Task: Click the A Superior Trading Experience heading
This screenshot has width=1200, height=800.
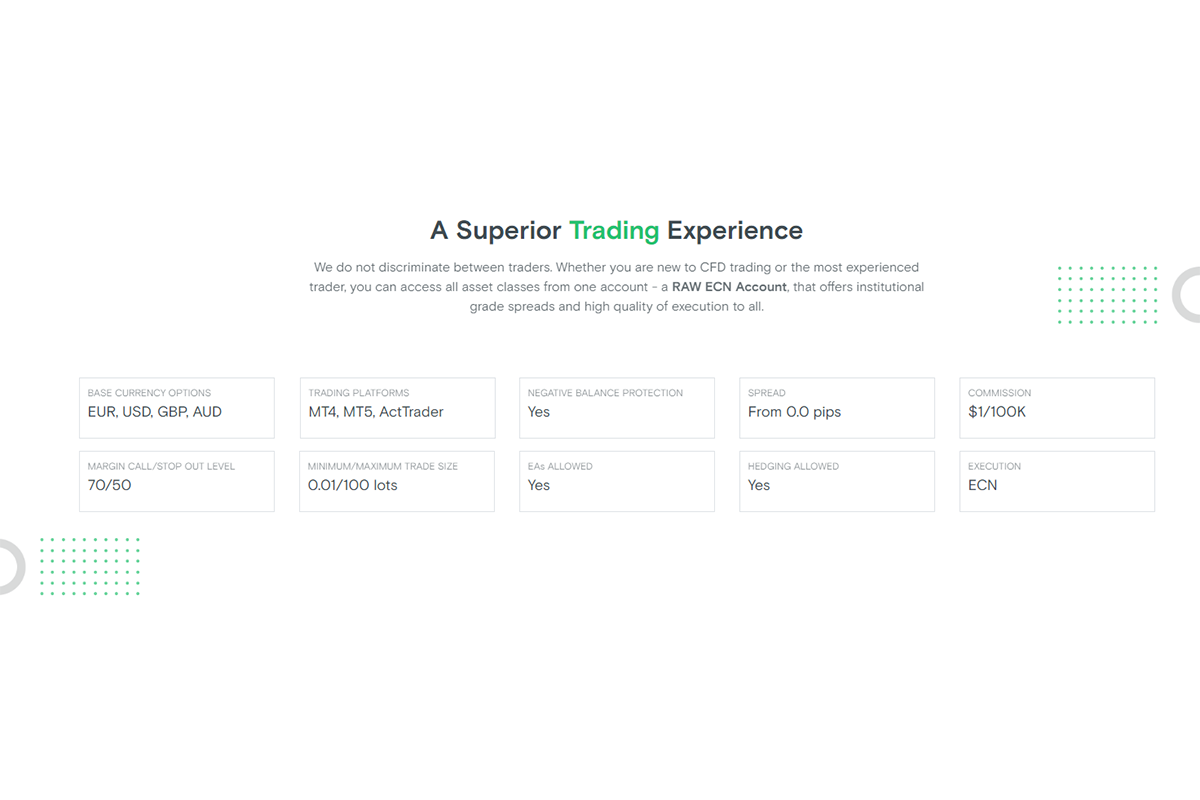Action: [617, 231]
